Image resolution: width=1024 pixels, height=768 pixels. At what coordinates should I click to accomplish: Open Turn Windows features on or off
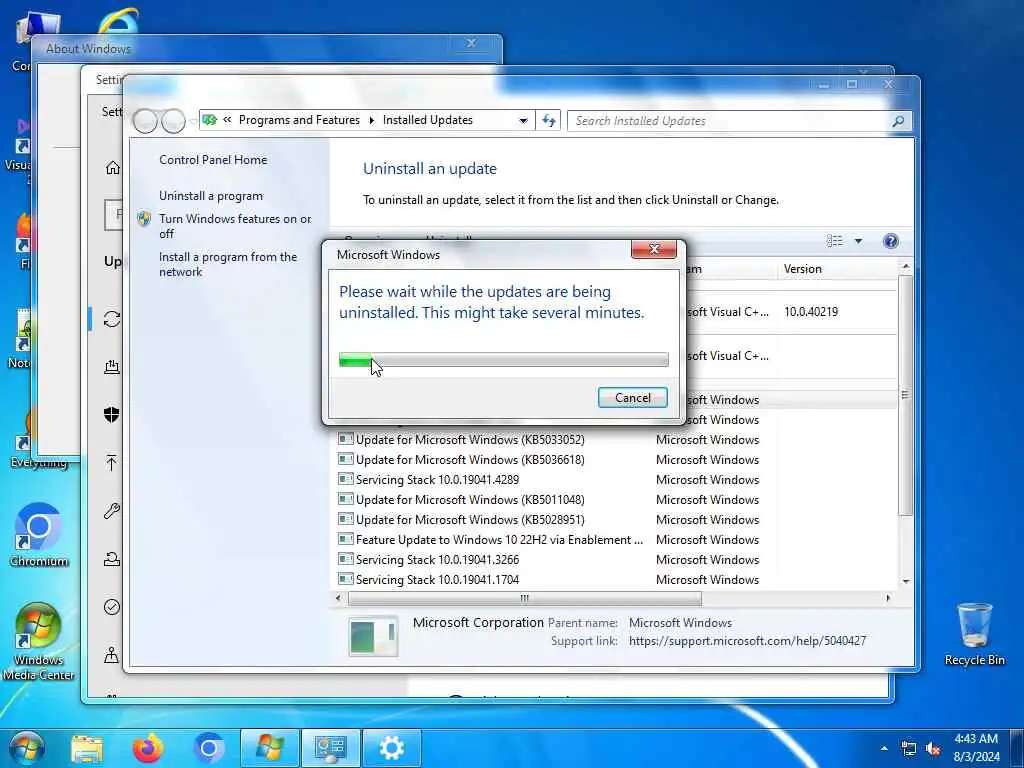pyautogui.click(x=235, y=226)
